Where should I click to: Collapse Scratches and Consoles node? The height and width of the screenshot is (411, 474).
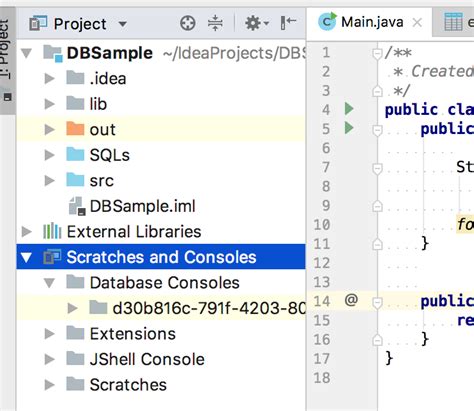[x=27, y=257]
